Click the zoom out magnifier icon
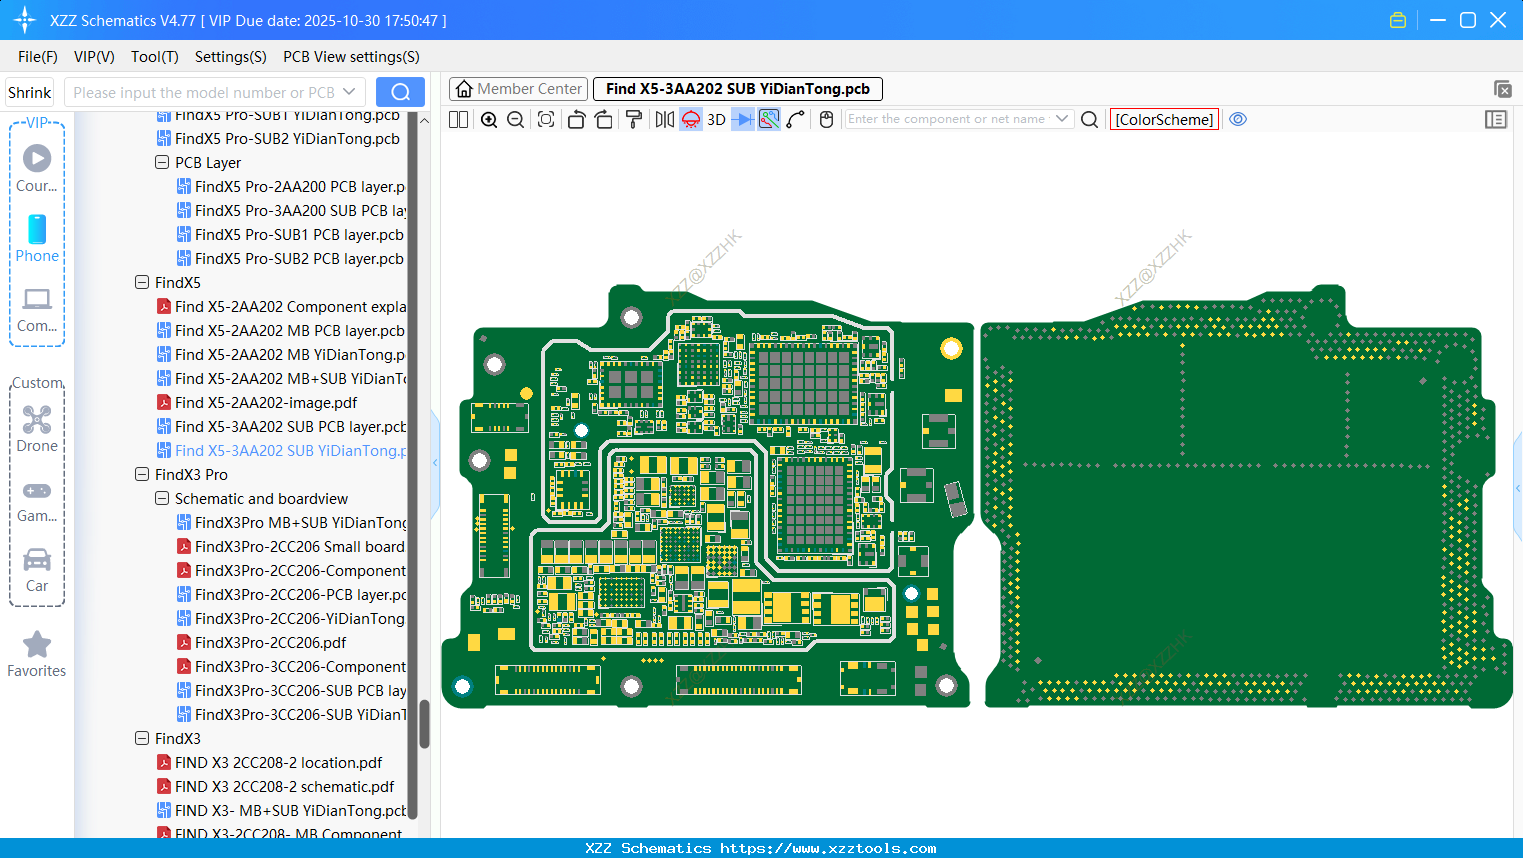 point(516,120)
